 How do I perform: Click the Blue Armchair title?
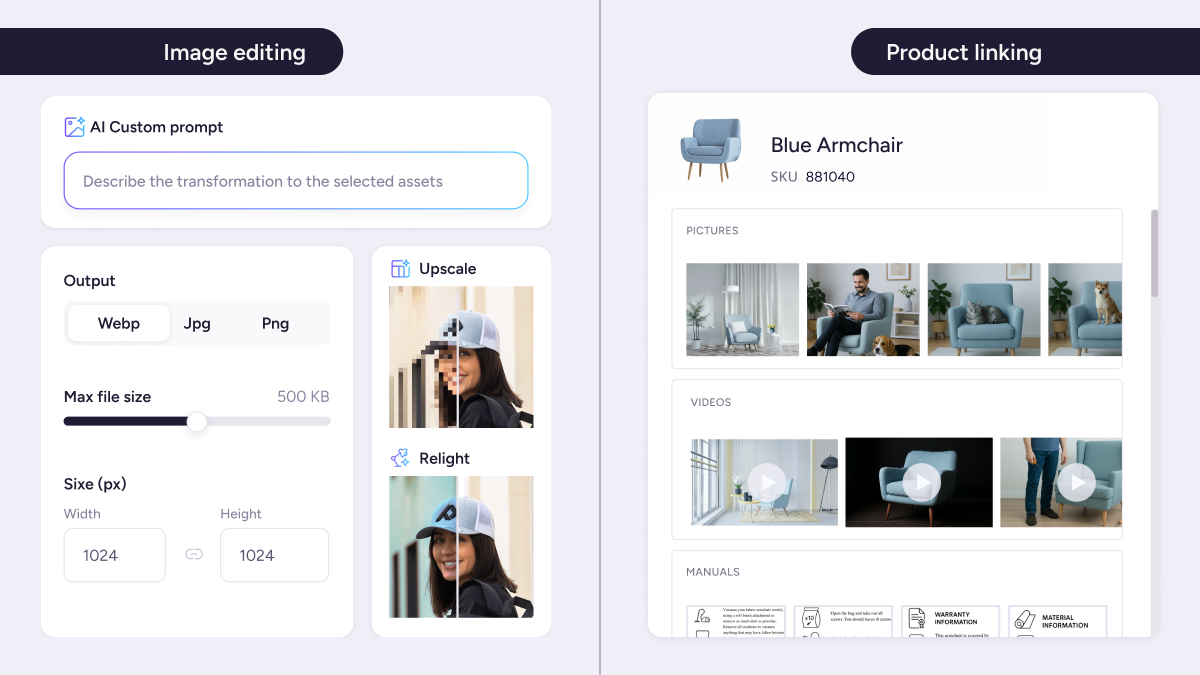pyautogui.click(x=837, y=145)
